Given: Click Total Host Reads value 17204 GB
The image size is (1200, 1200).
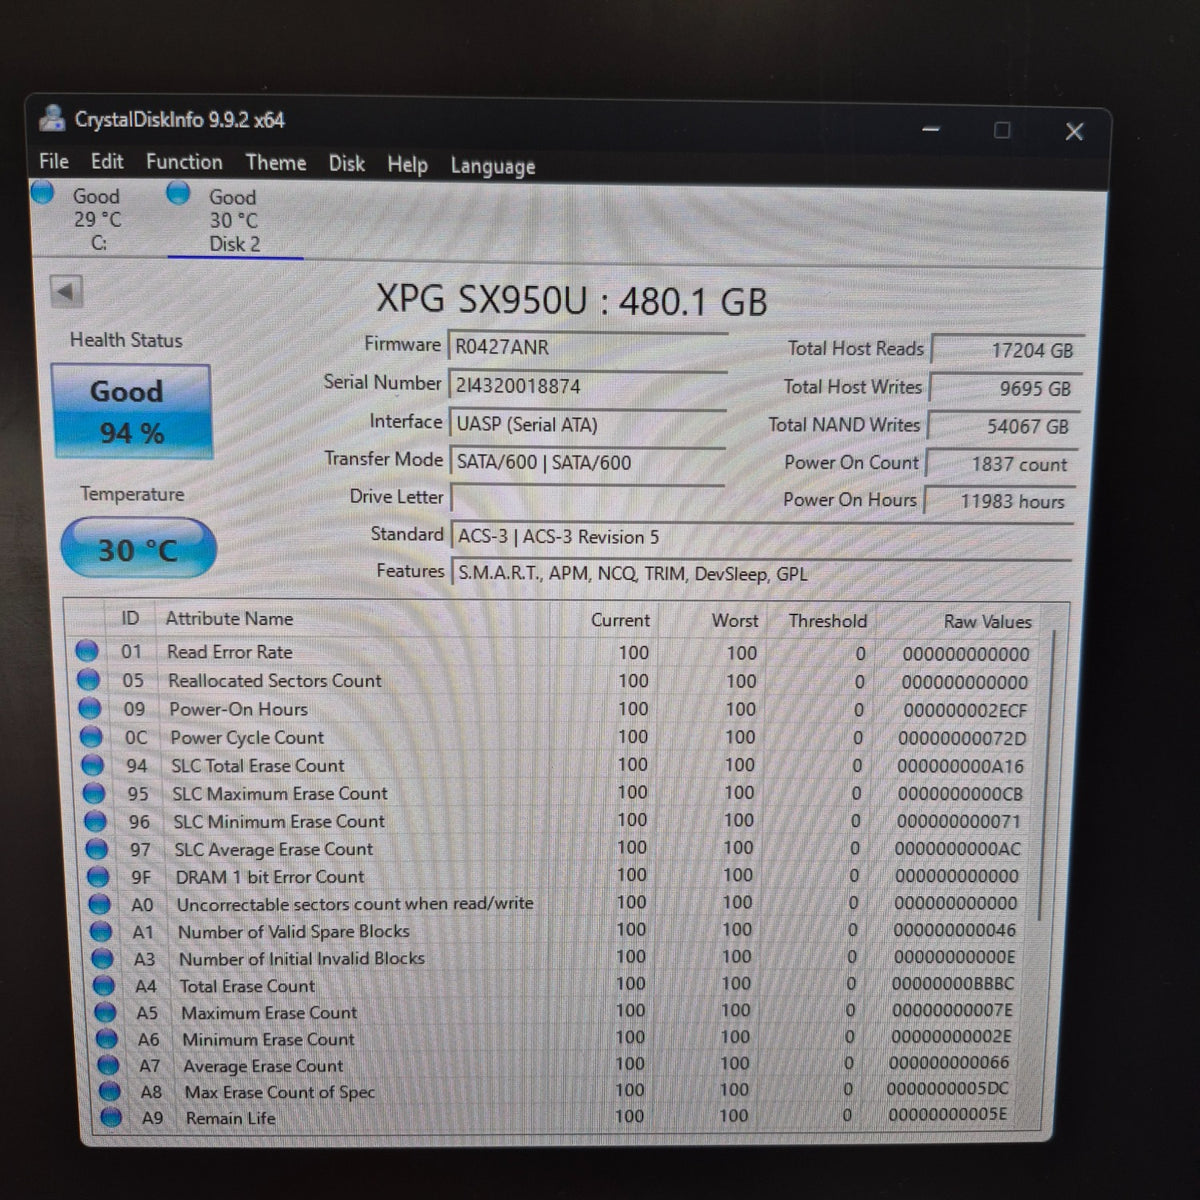Looking at the screenshot, I should coord(1007,350).
